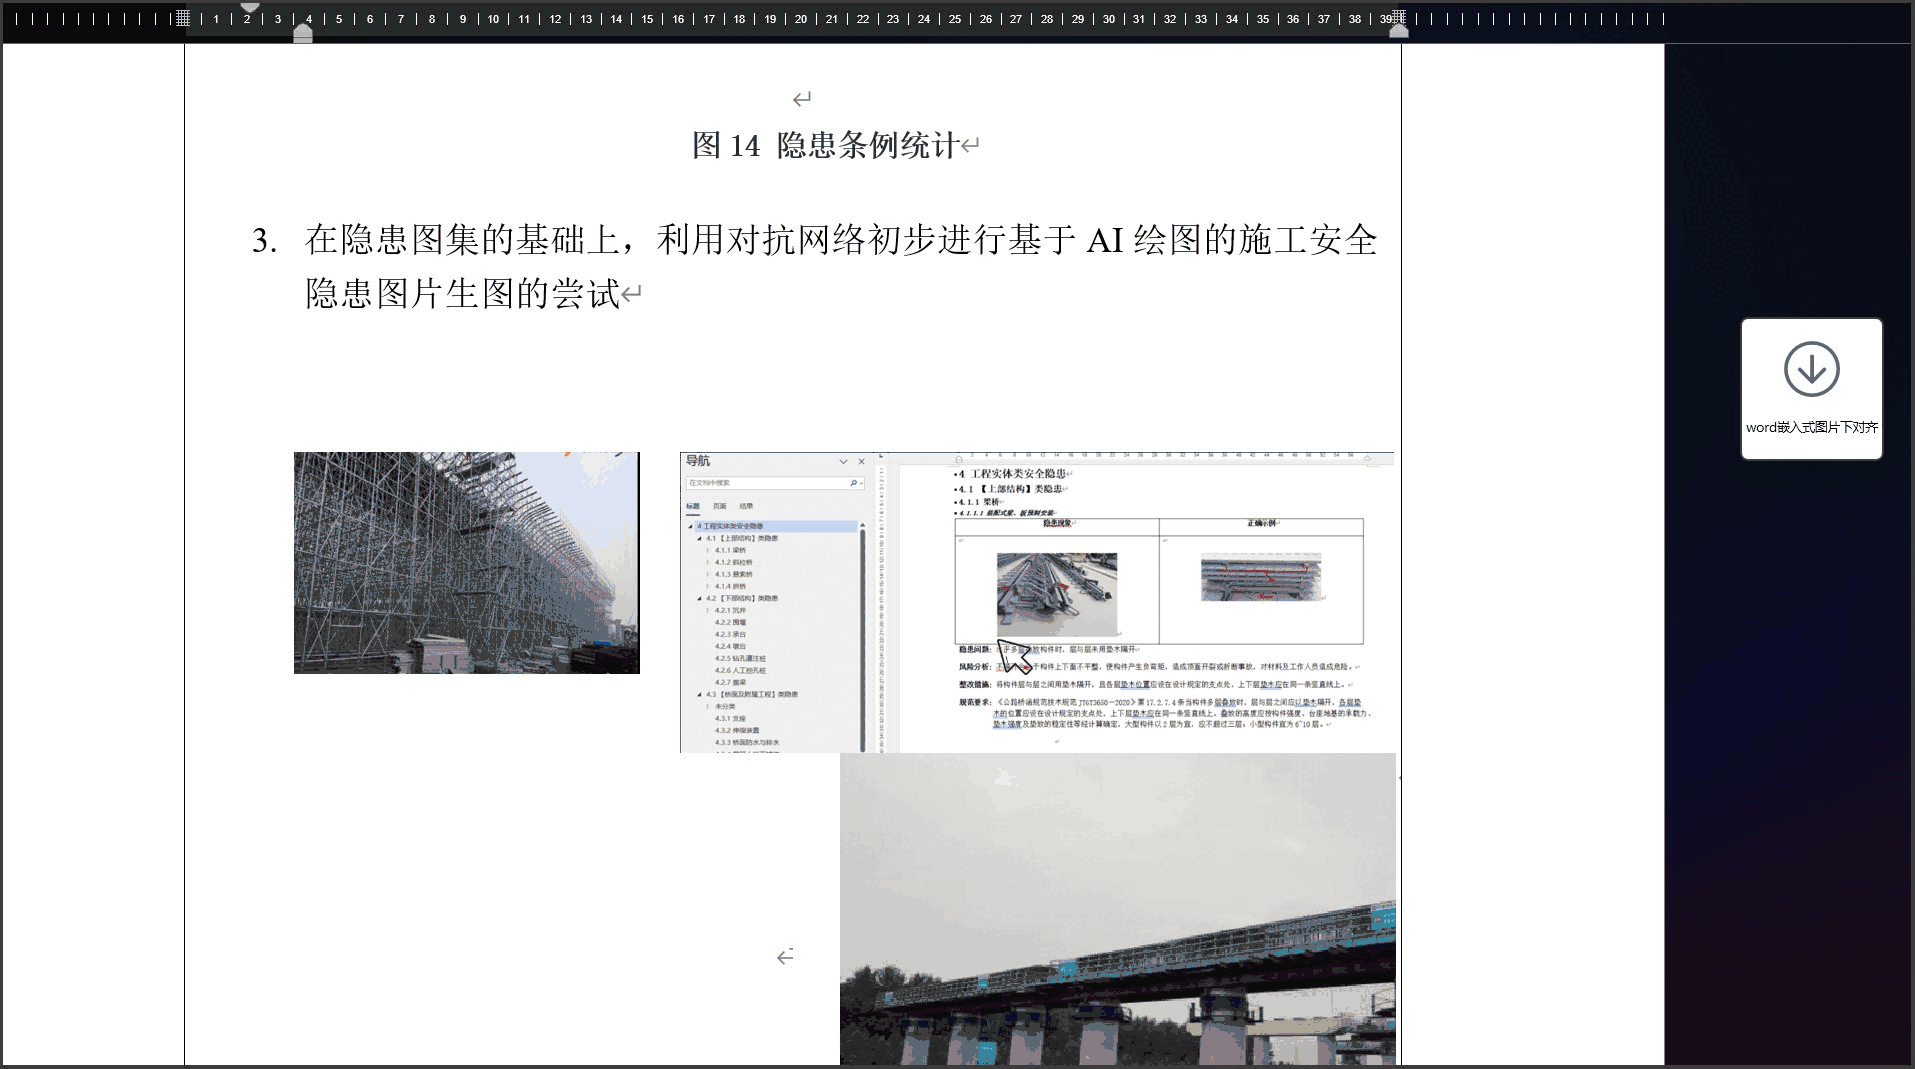The width and height of the screenshot is (1915, 1069).
Task: Select the 4.2.5 钻孔灌注桩 heading entry
Action: (x=740, y=659)
